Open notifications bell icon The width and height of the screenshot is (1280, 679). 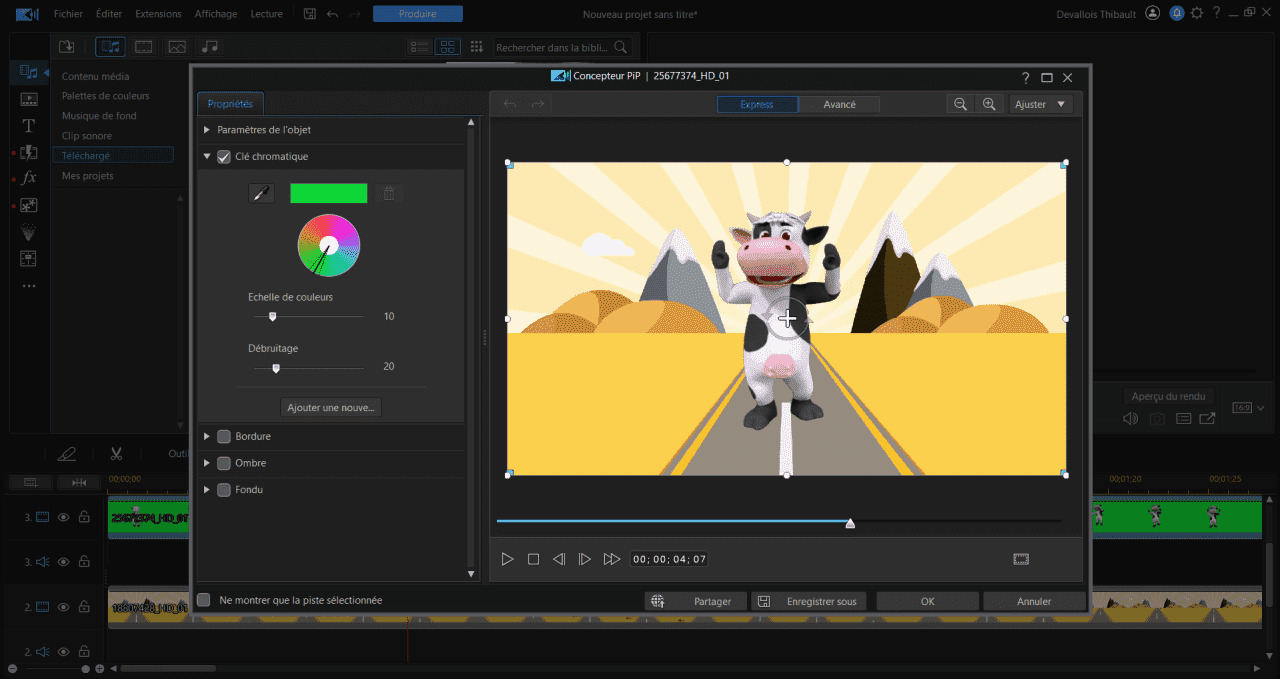click(1176, 14)
